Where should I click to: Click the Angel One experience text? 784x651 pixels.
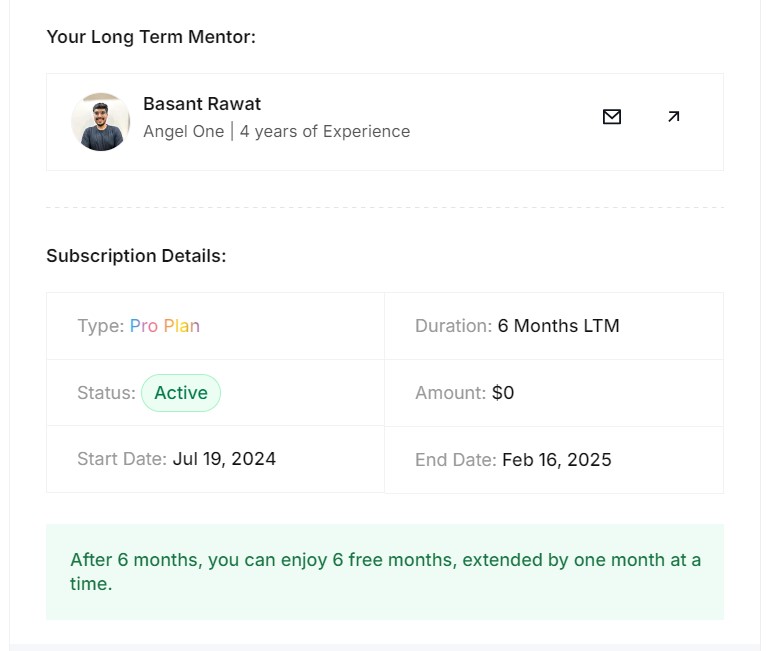click(276, 131)
